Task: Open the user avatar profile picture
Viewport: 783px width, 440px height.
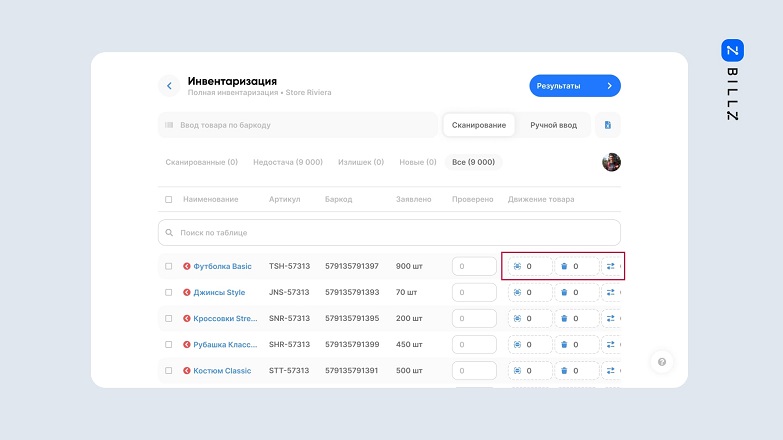Action: 611,162
